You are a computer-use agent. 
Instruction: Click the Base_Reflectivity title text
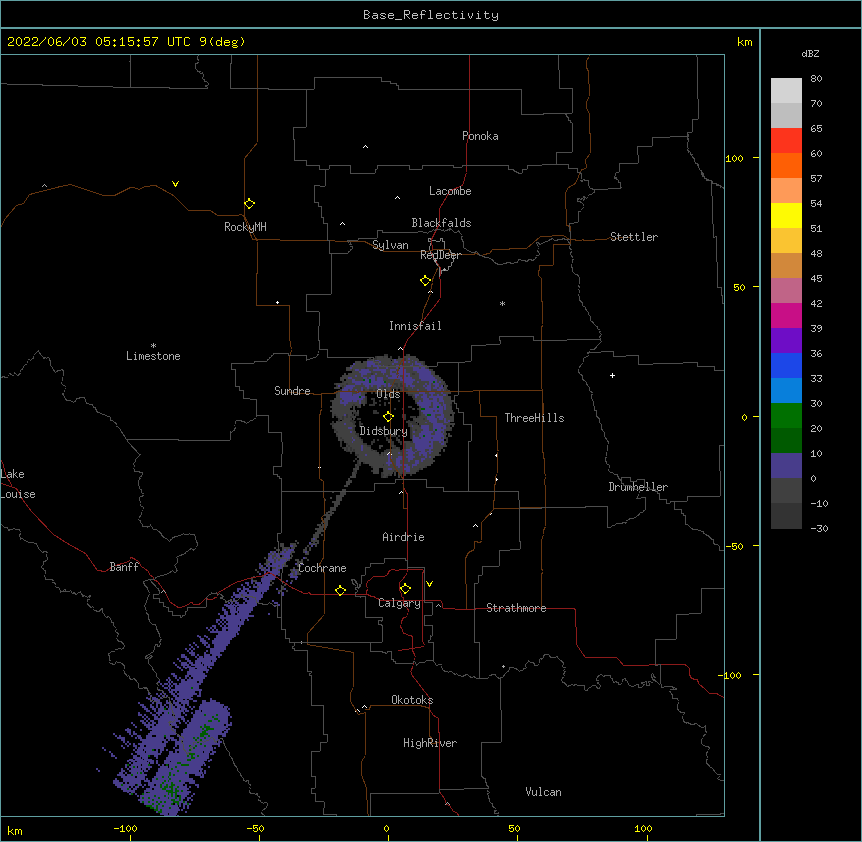coord(431,15)
